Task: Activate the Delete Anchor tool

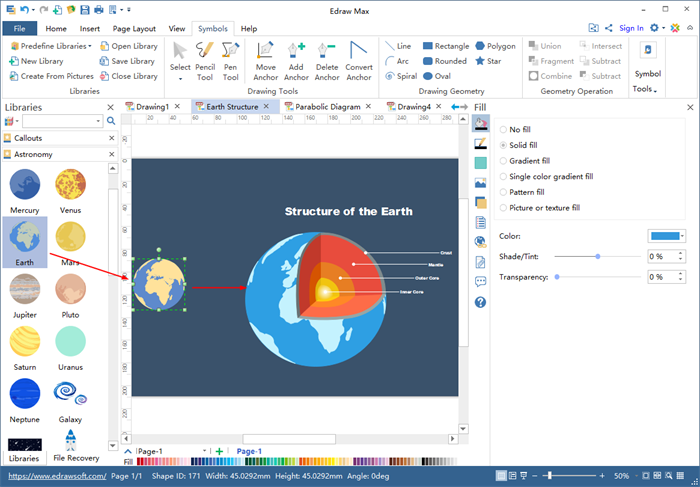Action: coord(327,61)
